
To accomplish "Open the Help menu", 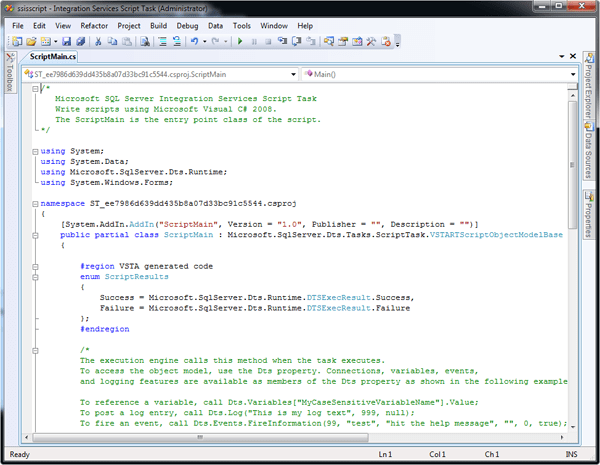I will [305, 26].
